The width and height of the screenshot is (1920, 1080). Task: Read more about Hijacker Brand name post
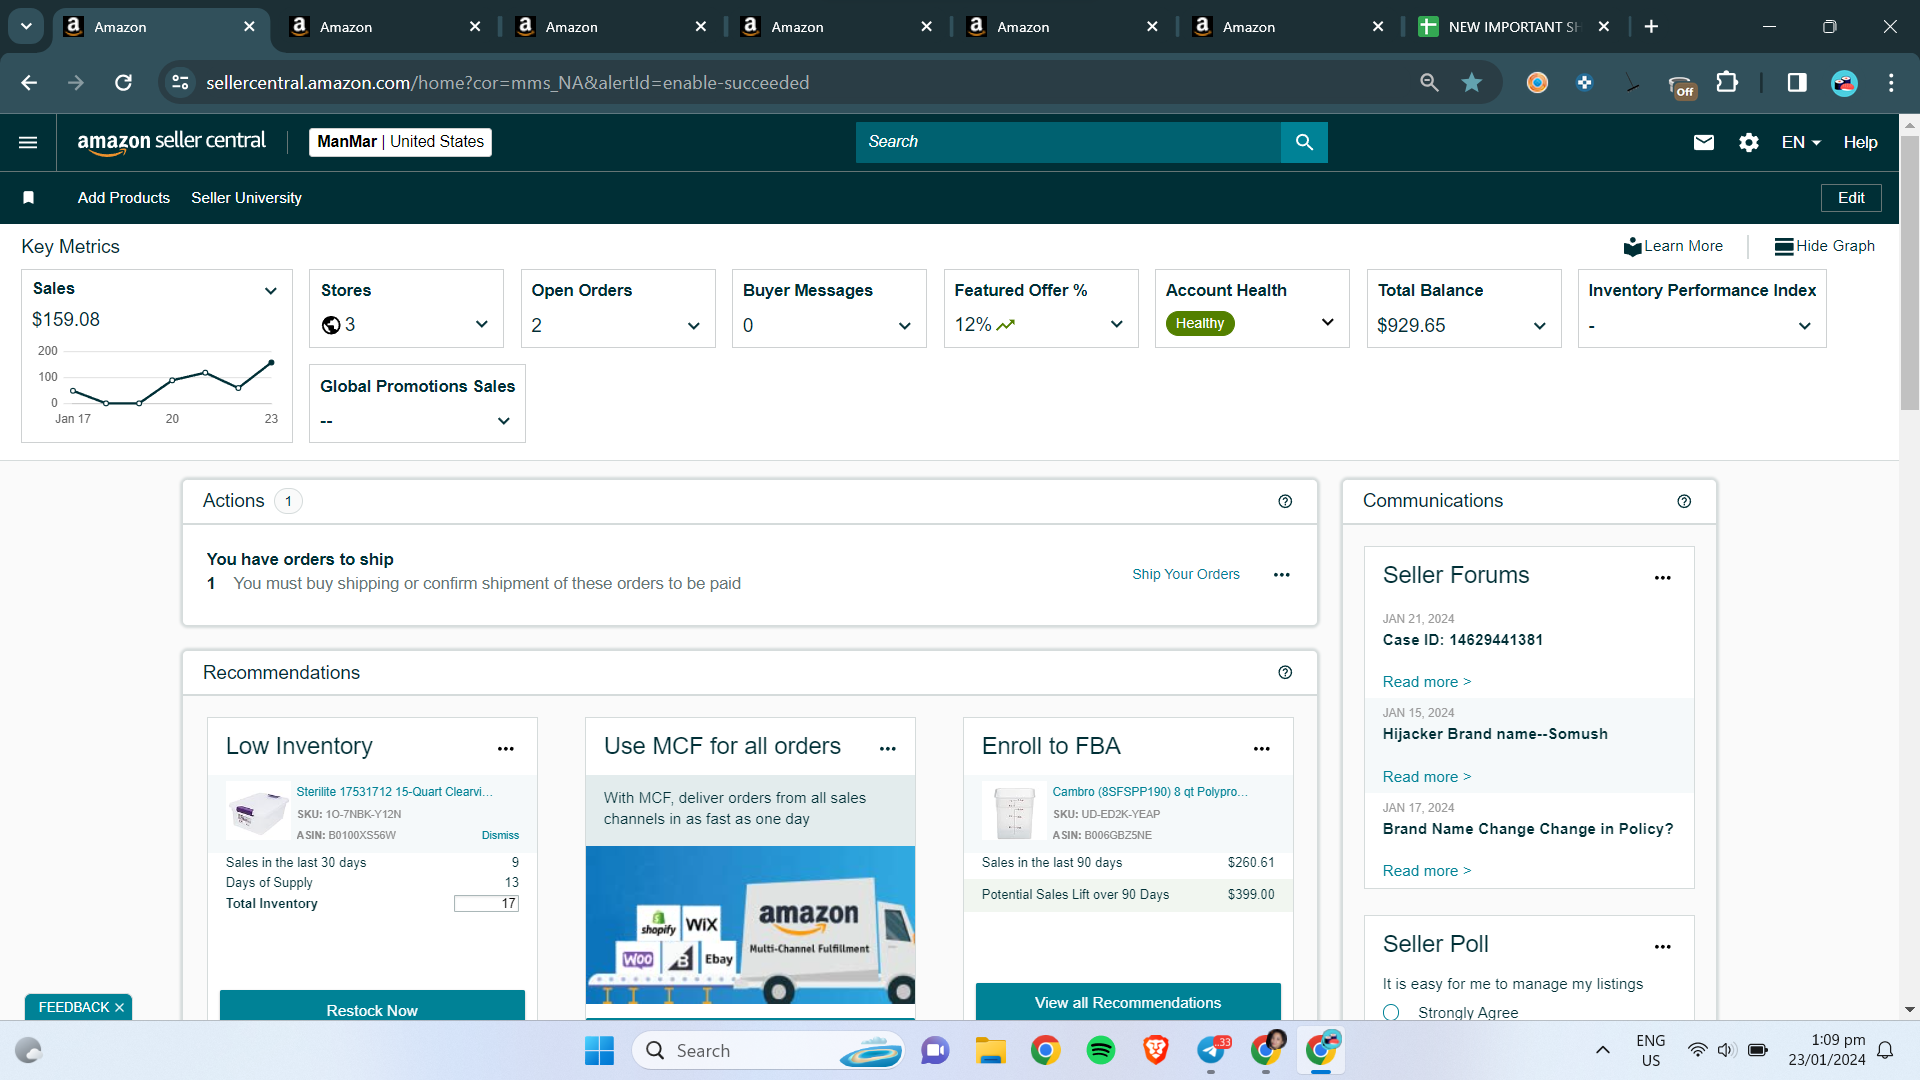1426,777
